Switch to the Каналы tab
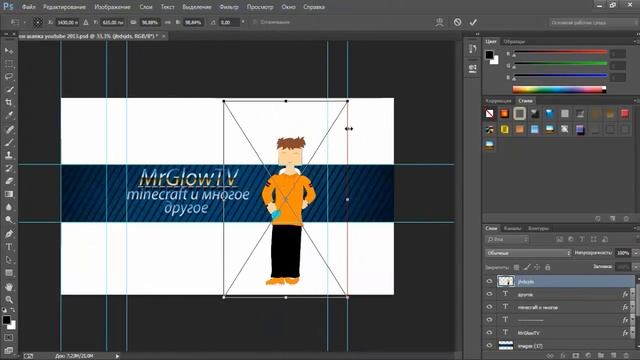This screenshot has width=640, height=360. coord(513,228)
